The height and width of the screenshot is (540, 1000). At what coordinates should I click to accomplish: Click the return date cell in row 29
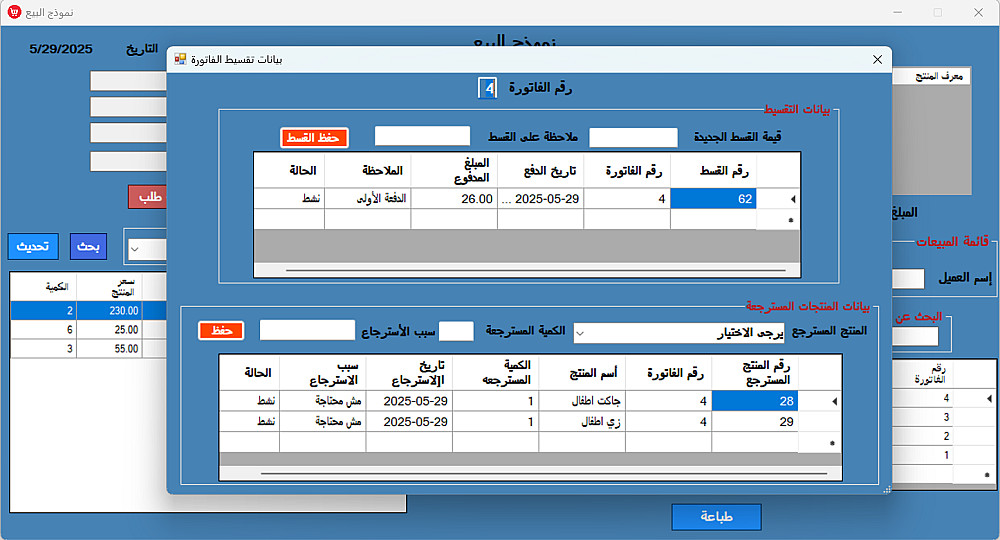(409, 421)
